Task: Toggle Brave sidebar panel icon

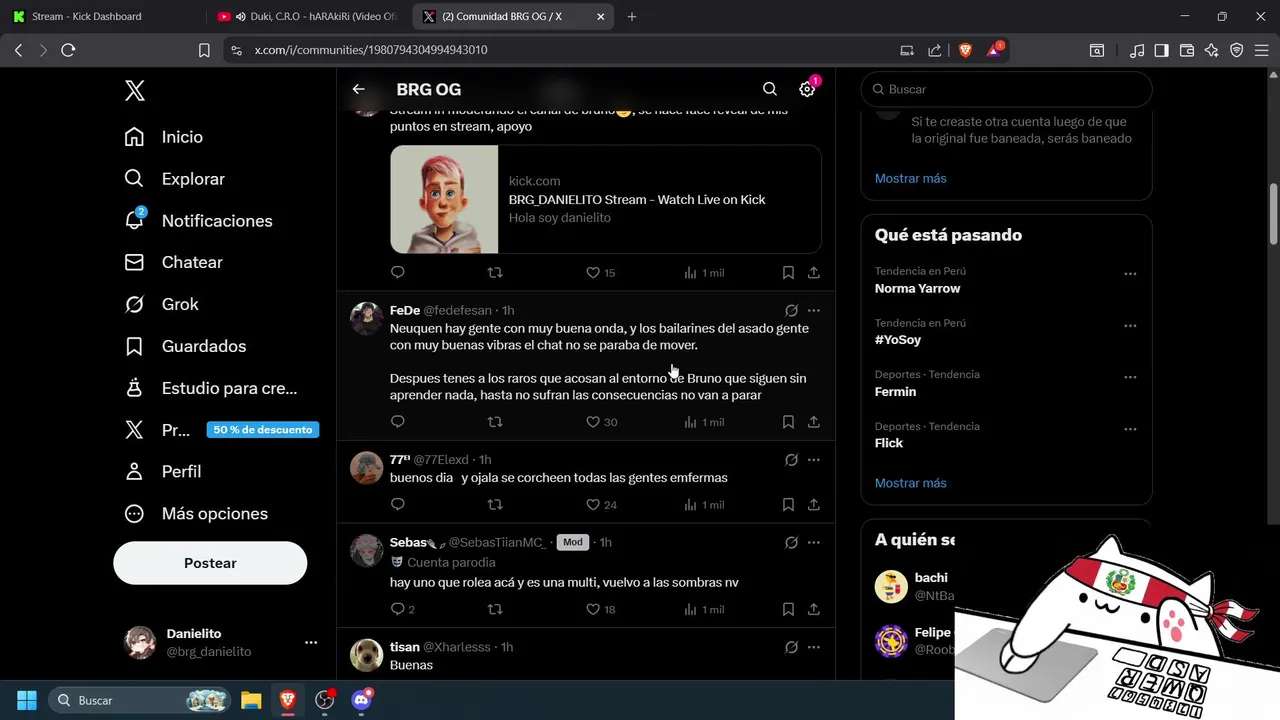Action: click(x=1161, y=50)
